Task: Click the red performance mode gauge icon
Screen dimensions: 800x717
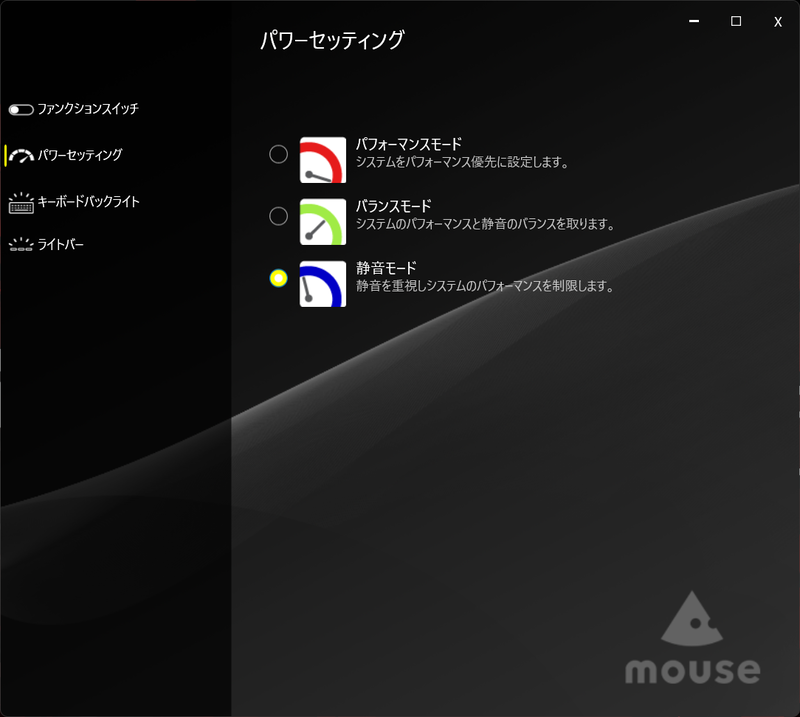Action: (x=322, y=155)
